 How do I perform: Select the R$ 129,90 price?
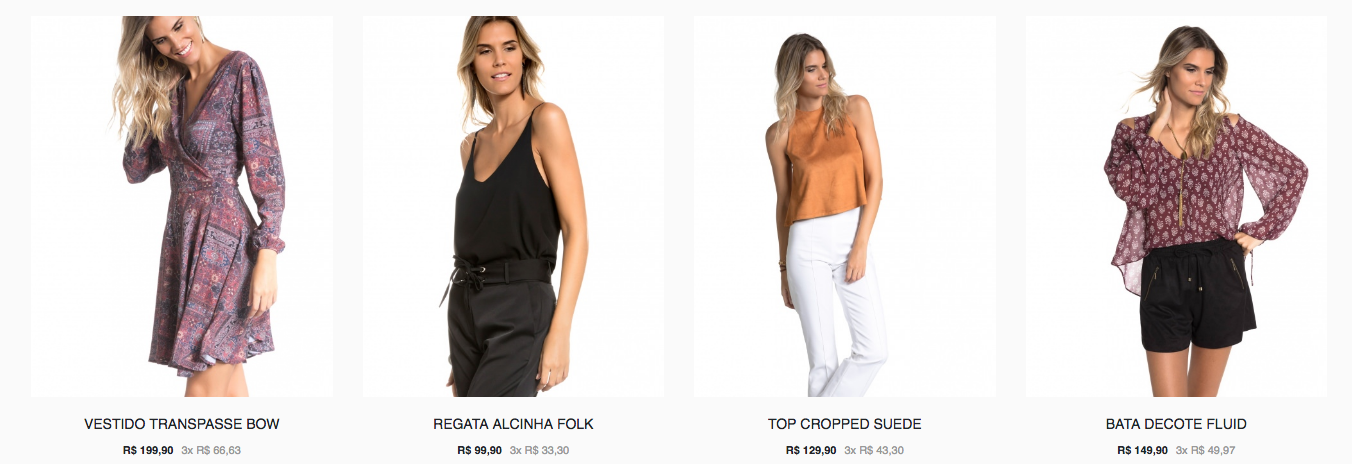(x=811, y=450)
